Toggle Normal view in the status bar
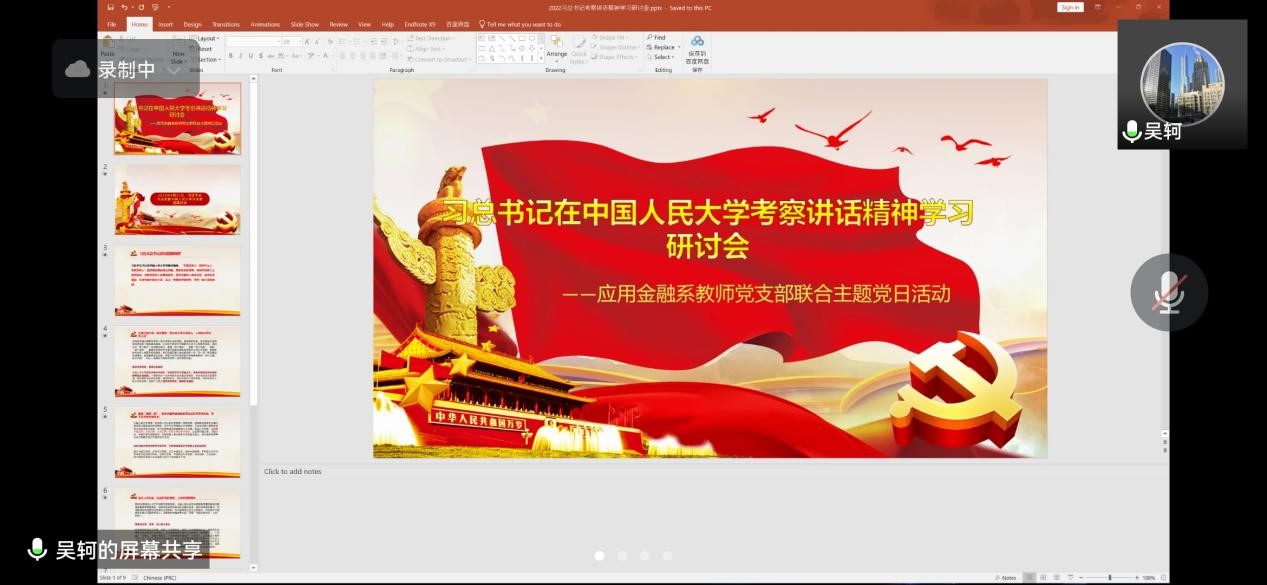The width and height of the screenshot is (1267, 585). tap(1030, 577)
